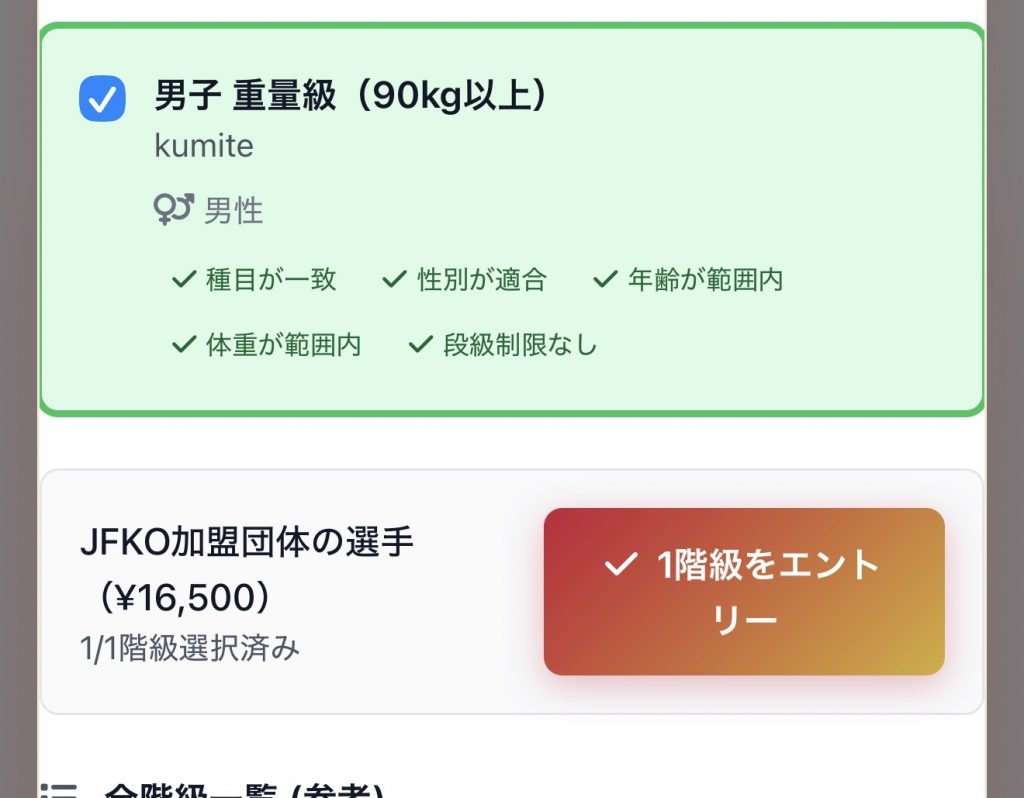Click the checkmark icon before 体重が範囲内
The image size is (1024, 798).
click(182, 345)
